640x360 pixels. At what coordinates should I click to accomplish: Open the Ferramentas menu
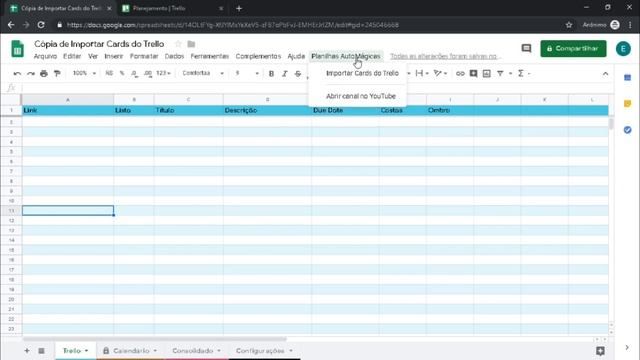point(209,56)
